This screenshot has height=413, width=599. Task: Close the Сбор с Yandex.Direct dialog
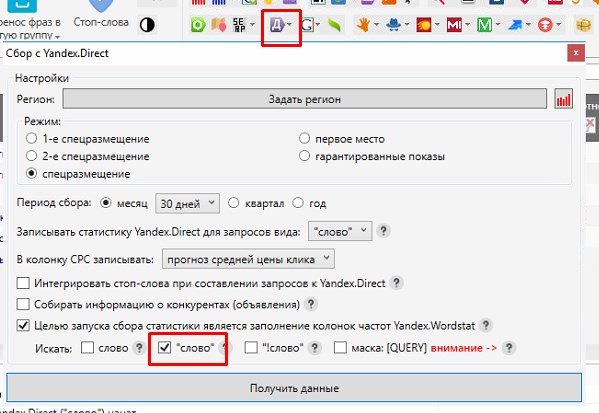[576, 53]
